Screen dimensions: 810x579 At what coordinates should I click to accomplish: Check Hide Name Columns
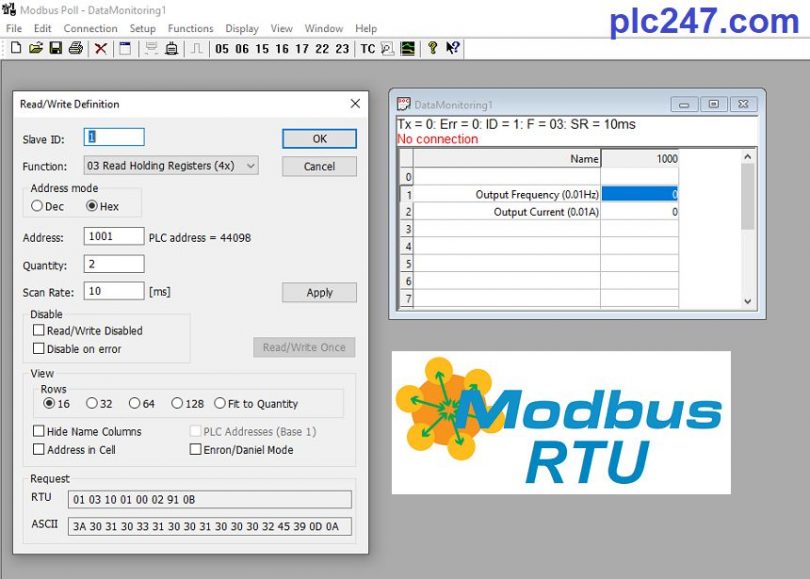(39, 431)
